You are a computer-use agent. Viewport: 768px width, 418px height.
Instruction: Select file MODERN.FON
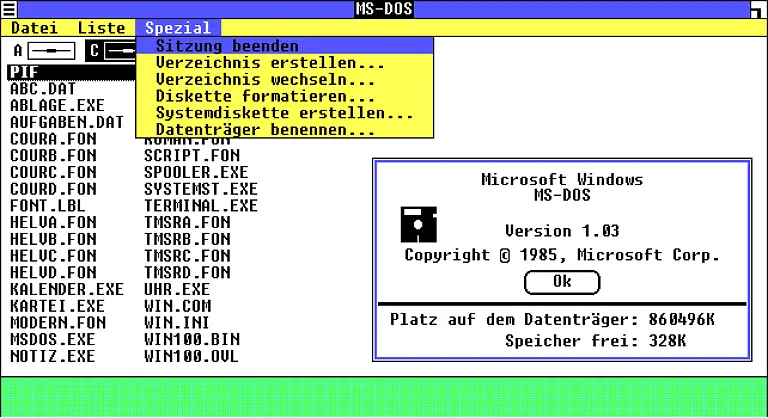point(58,323)
